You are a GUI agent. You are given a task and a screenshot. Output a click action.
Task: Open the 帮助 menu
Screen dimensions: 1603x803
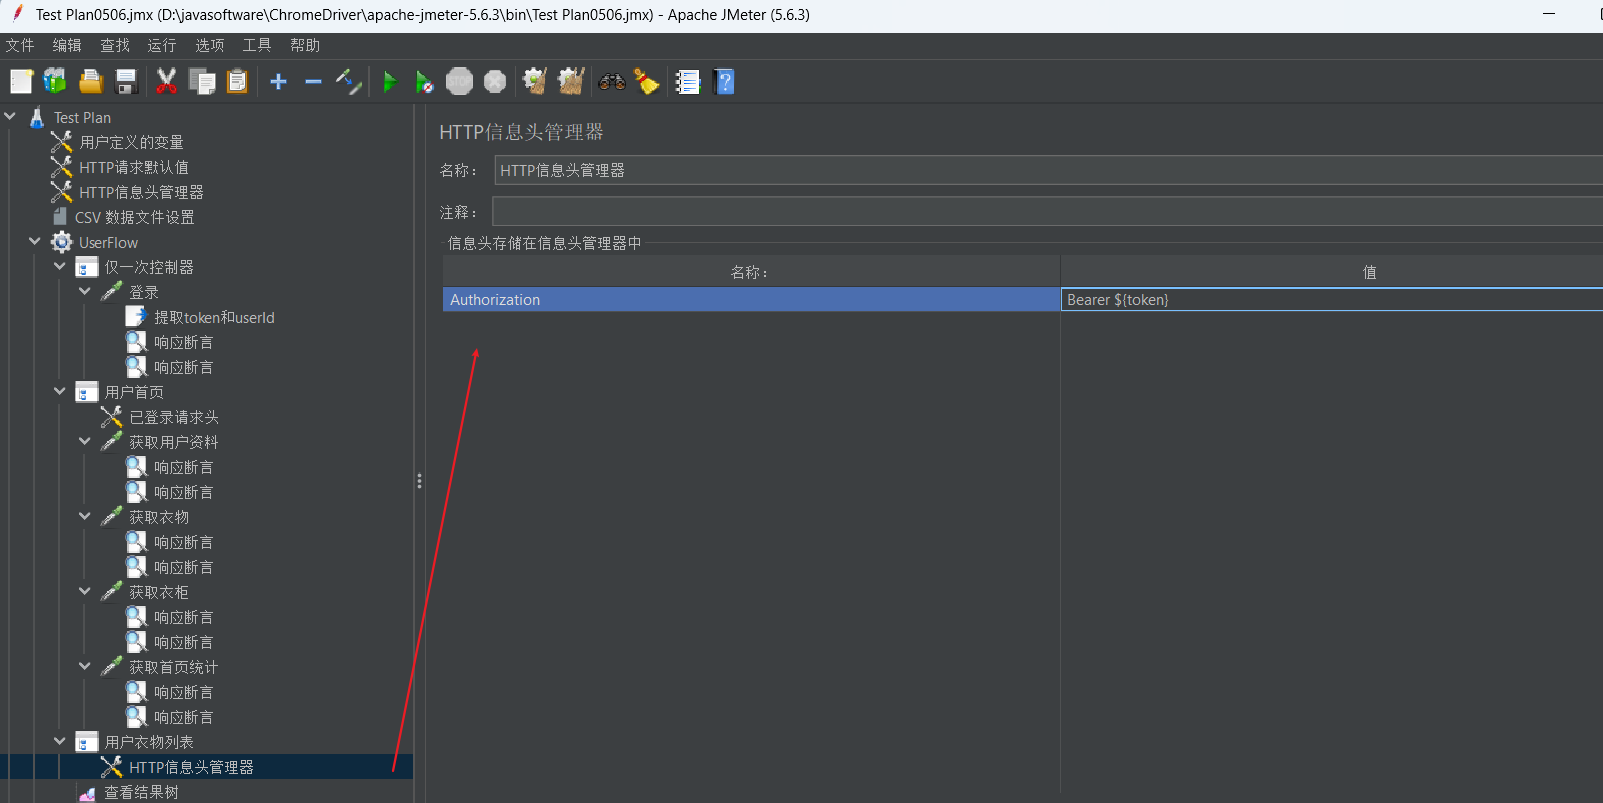[305, 45]
